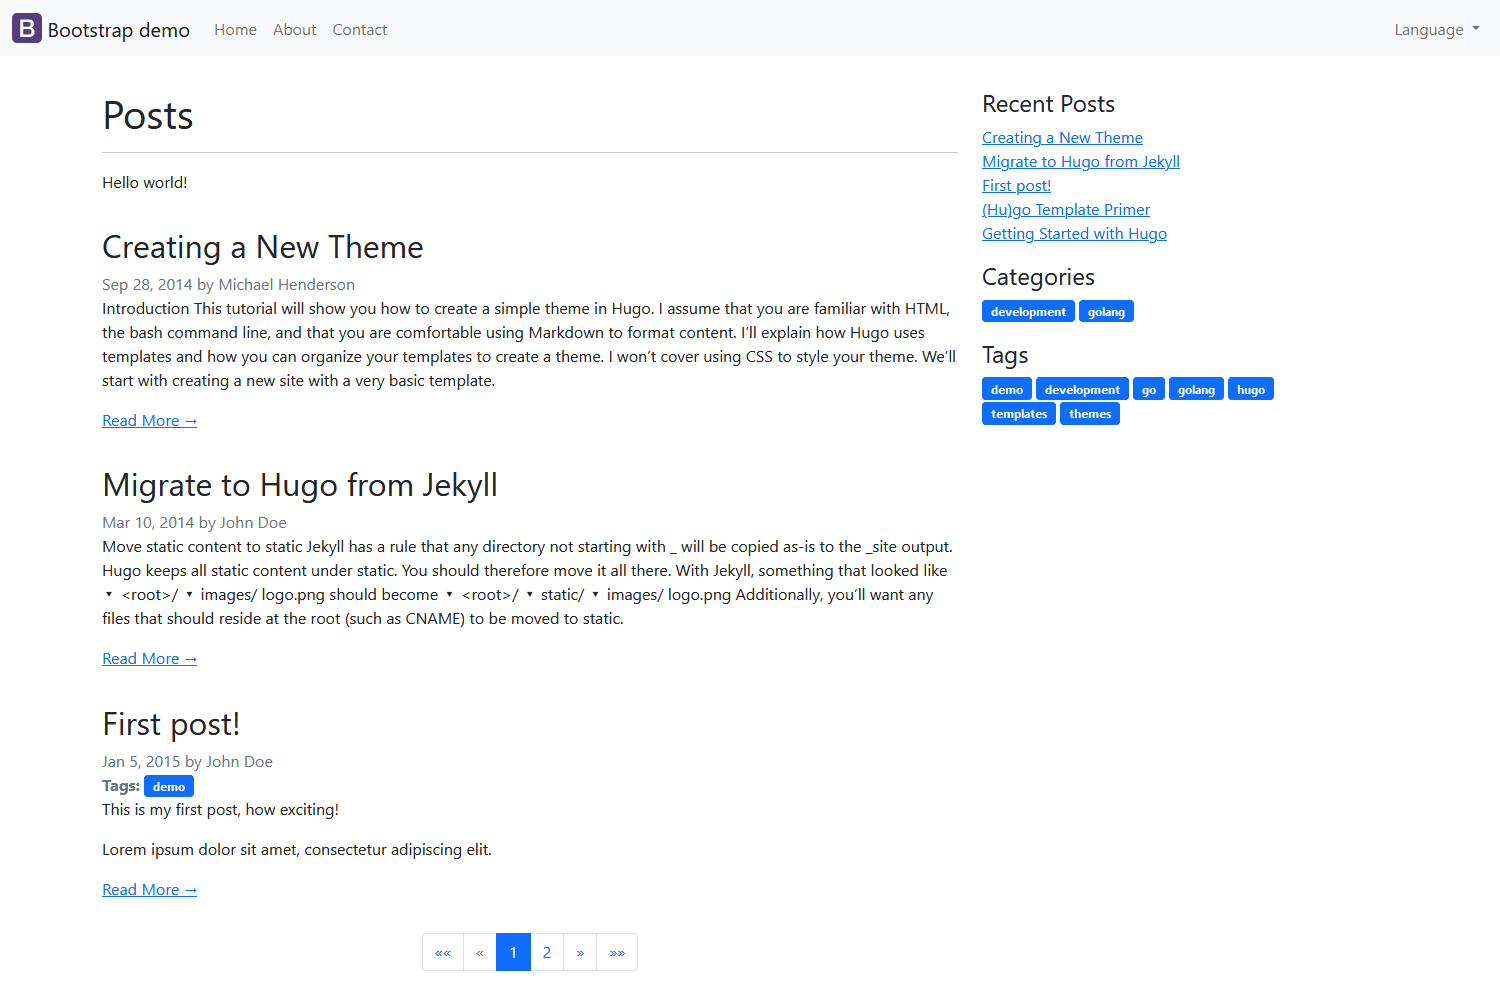
Task: Click the active page 1 button
Action: (513, 953)
